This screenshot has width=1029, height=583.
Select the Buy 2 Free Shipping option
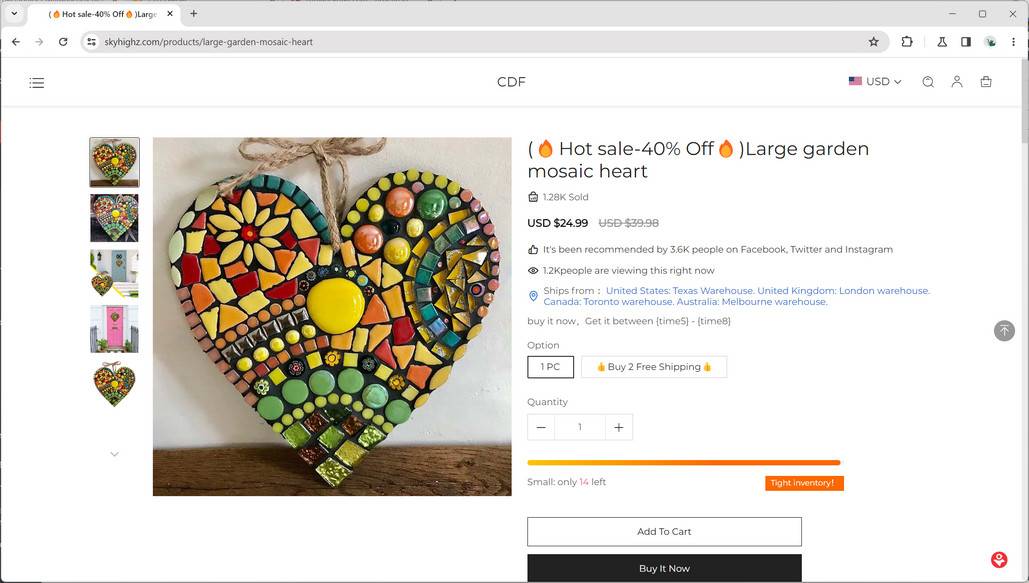pos(654,367)
